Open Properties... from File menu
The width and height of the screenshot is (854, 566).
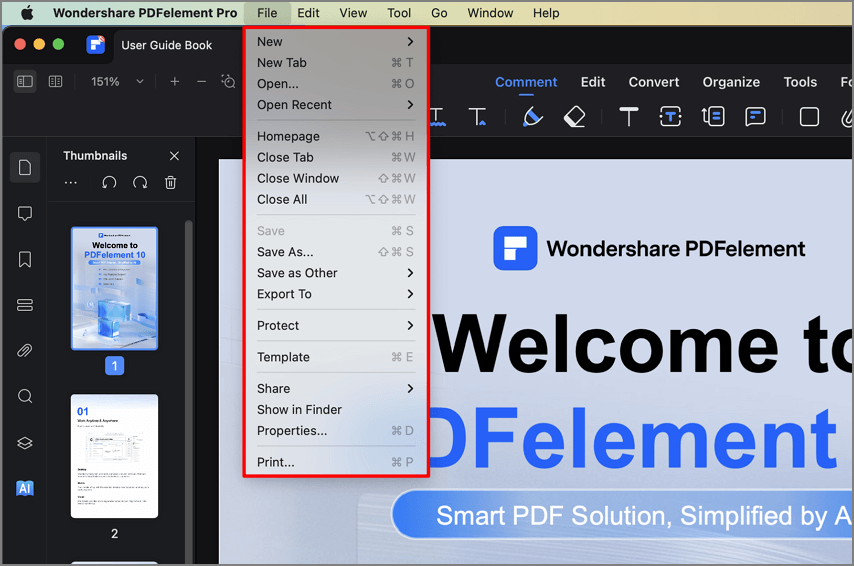(336, 431)
